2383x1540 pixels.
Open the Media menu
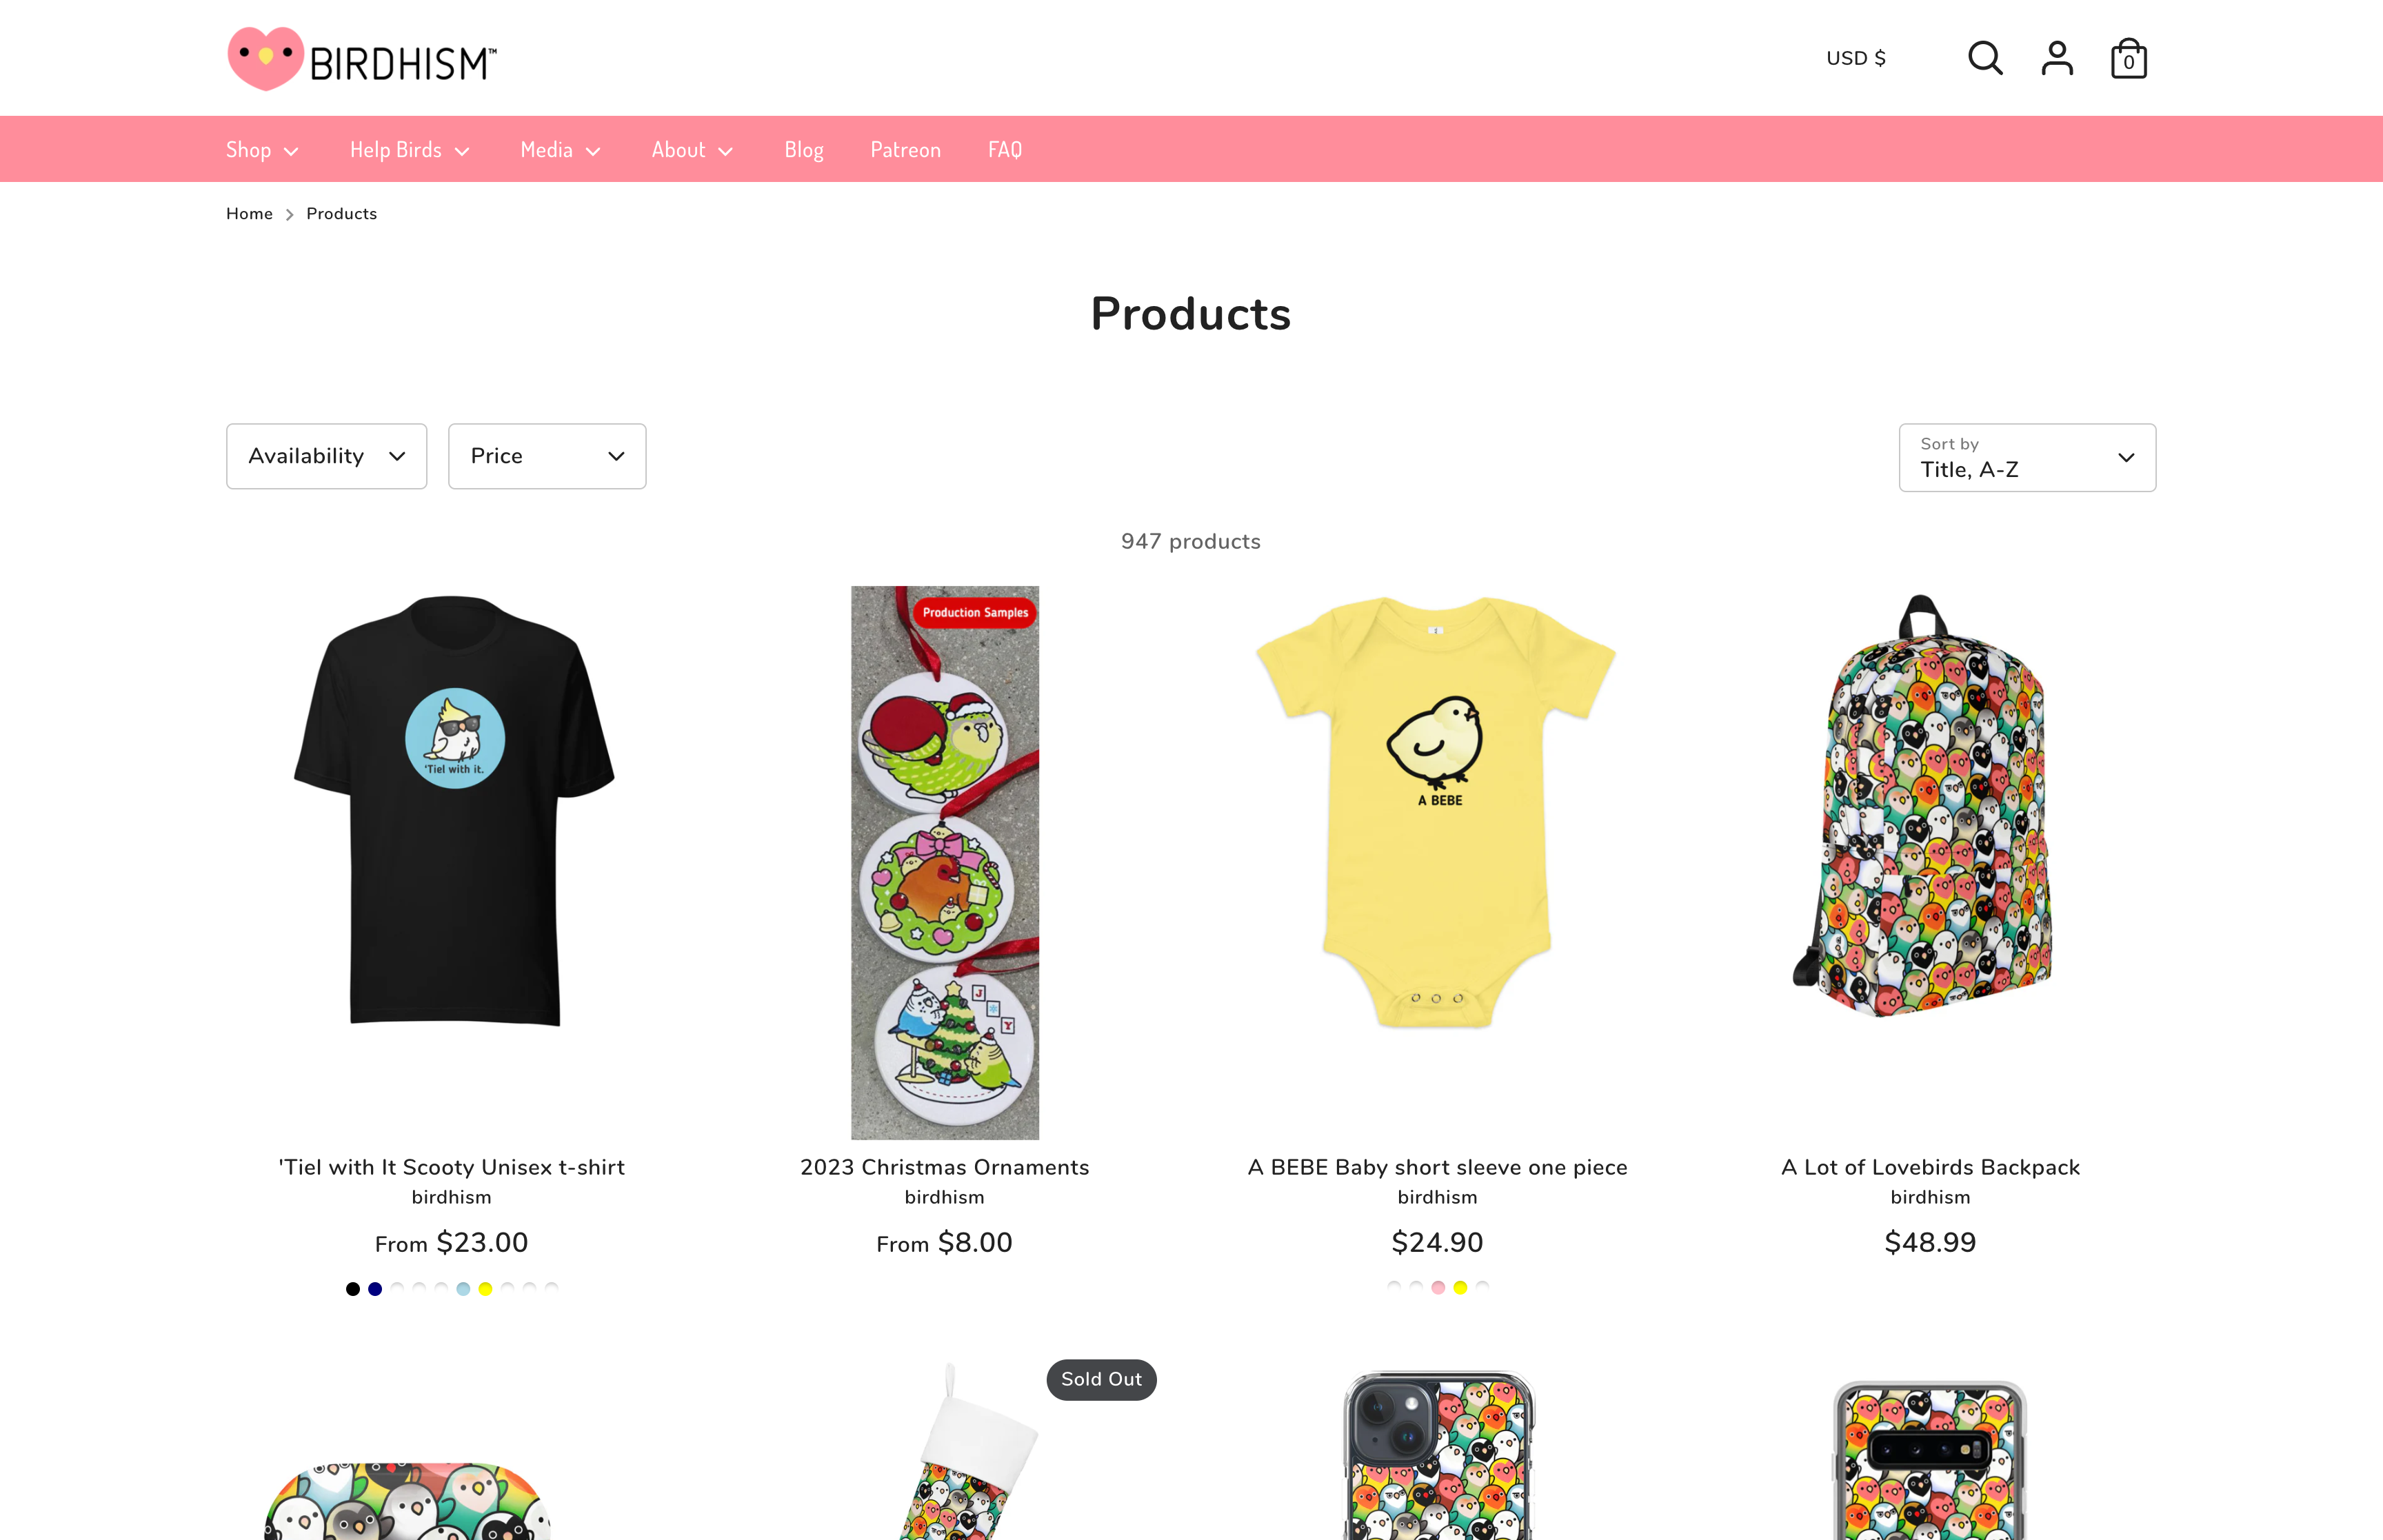pos(561,150)
